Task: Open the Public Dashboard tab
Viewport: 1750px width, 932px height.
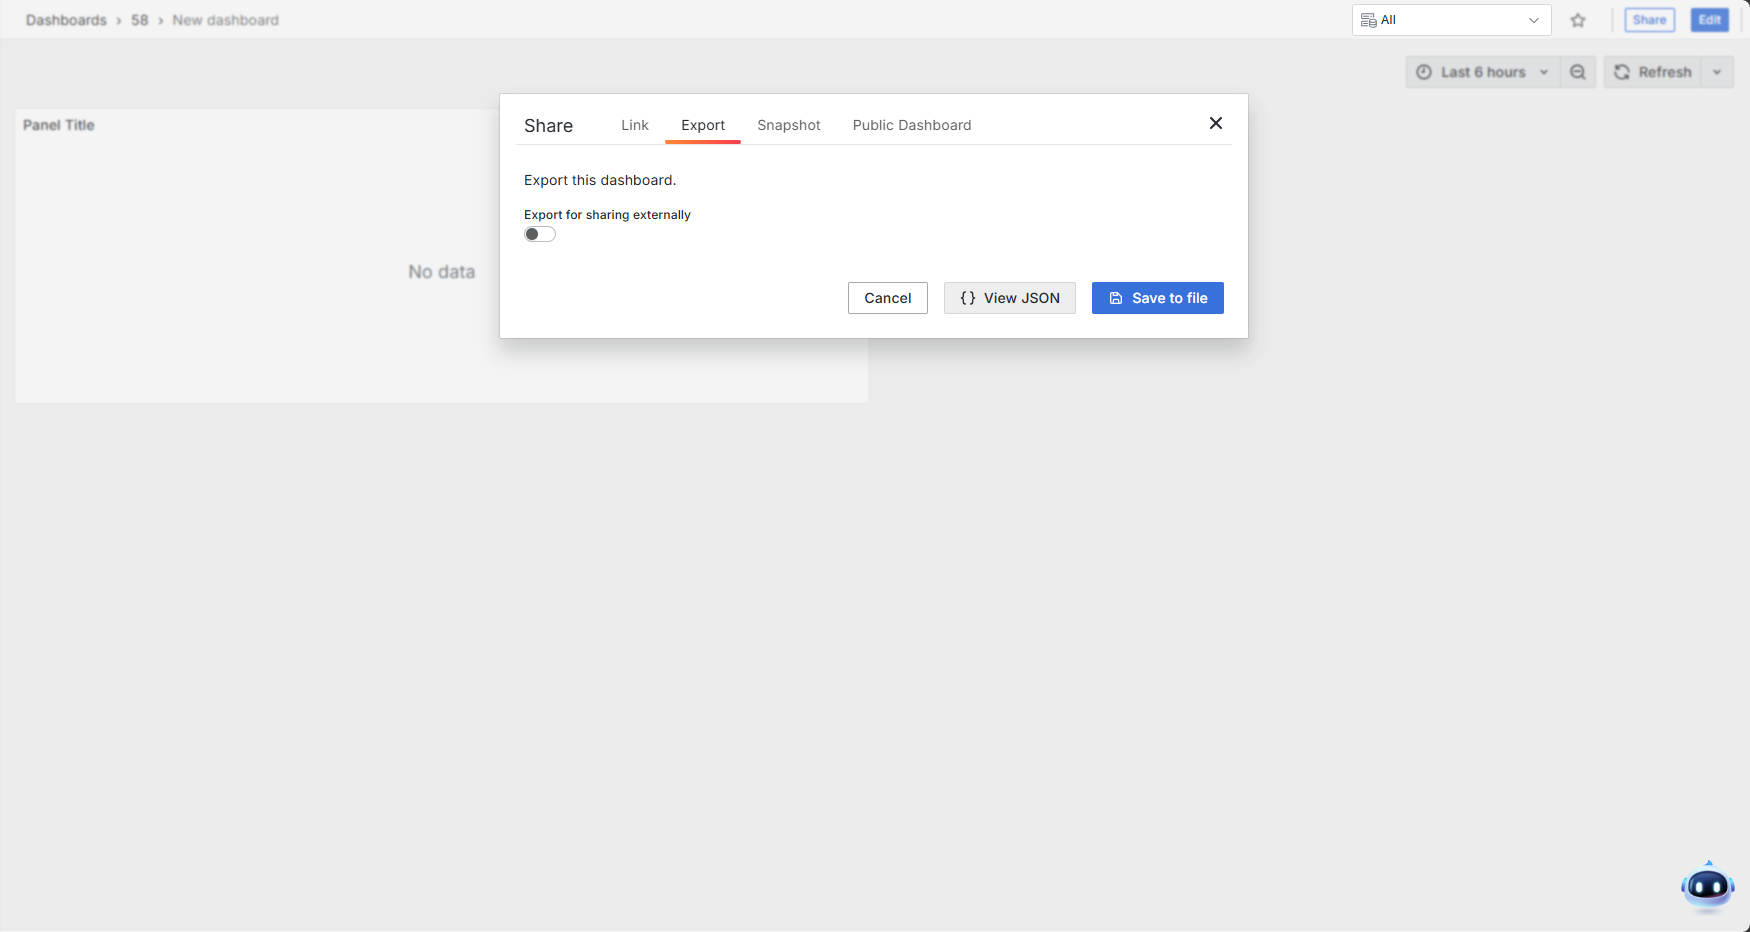Action: (911, 125)
